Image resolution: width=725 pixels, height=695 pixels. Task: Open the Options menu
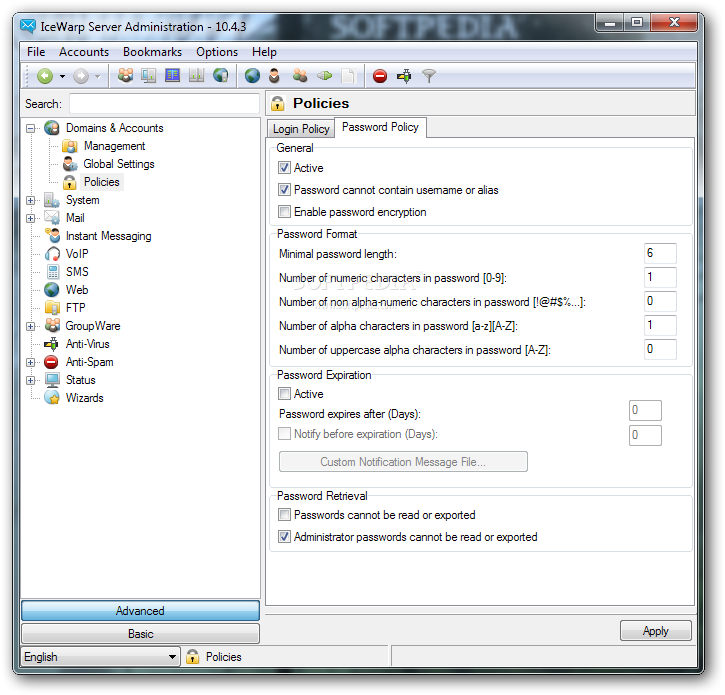point(217,52)
